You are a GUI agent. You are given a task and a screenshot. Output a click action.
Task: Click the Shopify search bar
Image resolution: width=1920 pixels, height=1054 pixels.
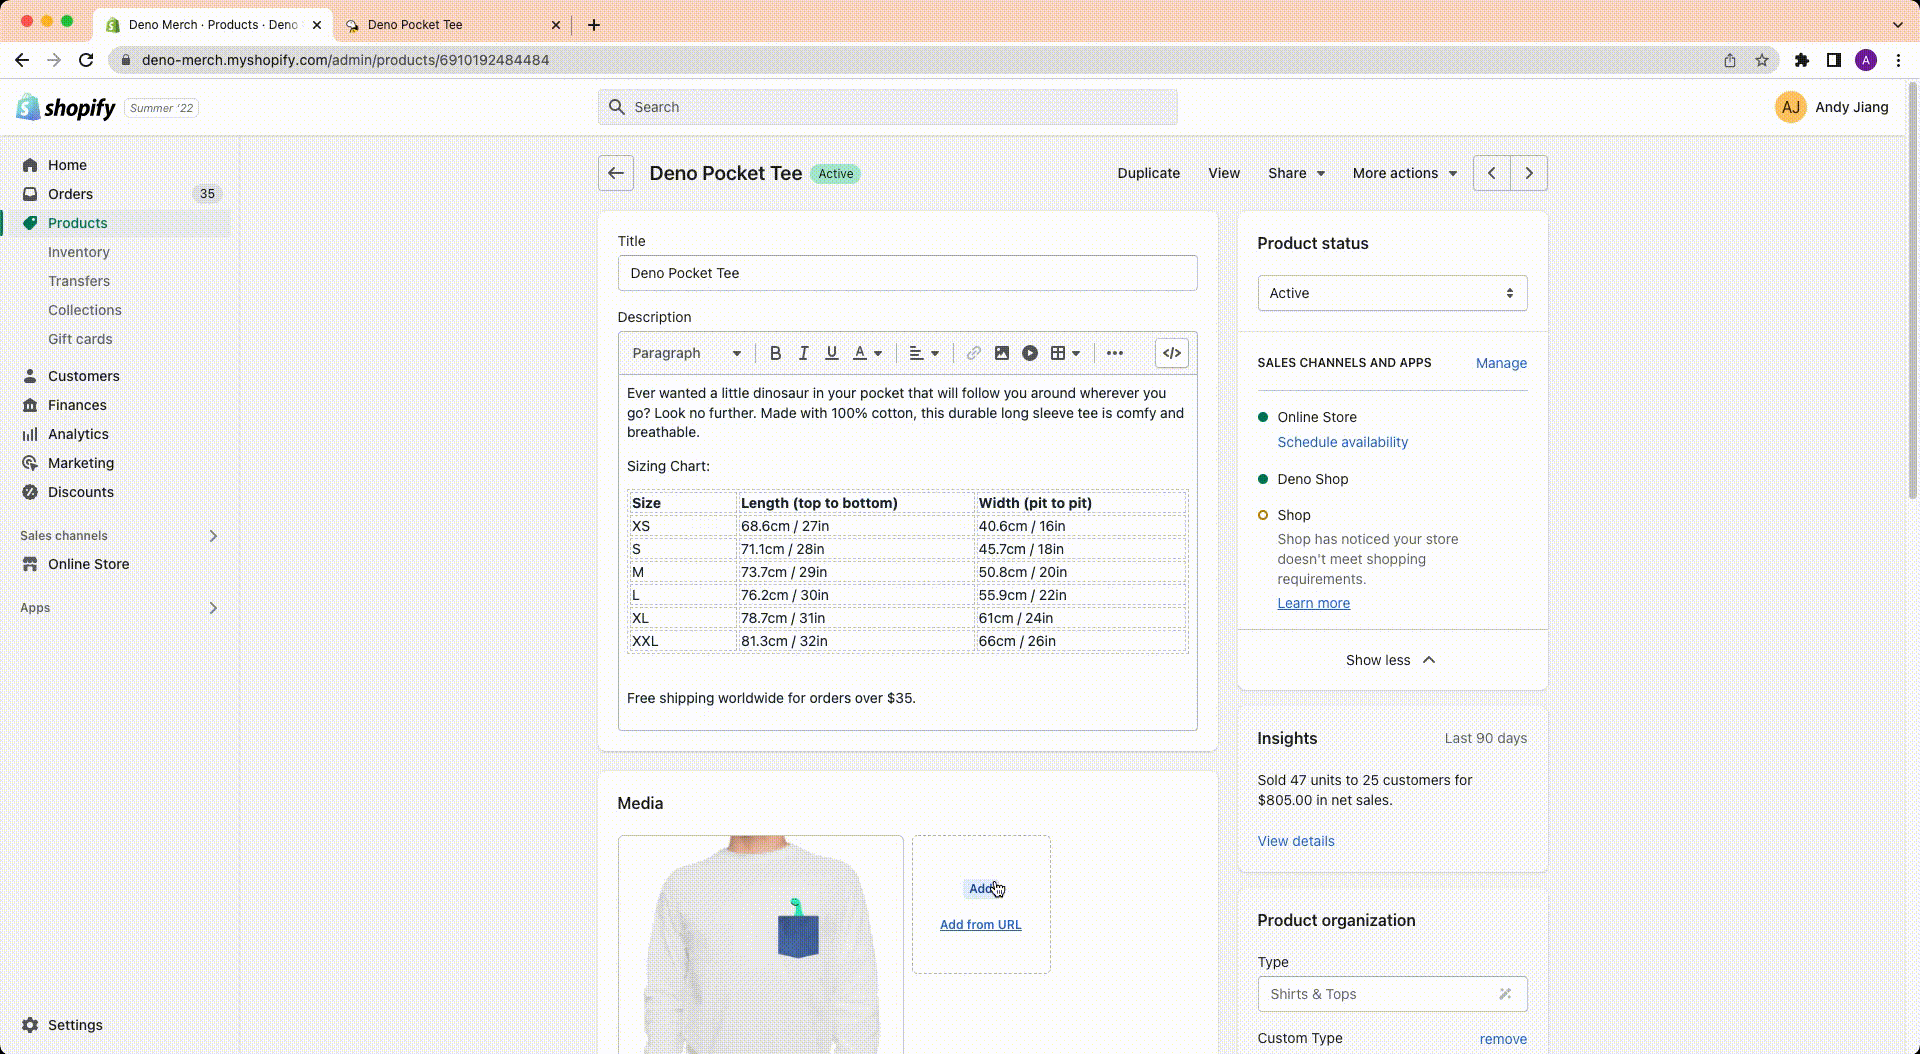[887, 107]
